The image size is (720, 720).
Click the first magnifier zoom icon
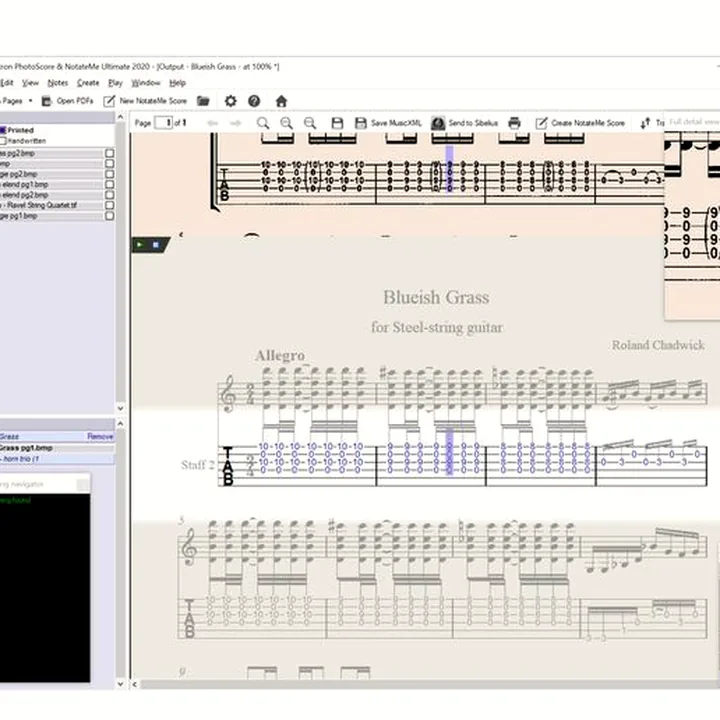tap(263, 123)
